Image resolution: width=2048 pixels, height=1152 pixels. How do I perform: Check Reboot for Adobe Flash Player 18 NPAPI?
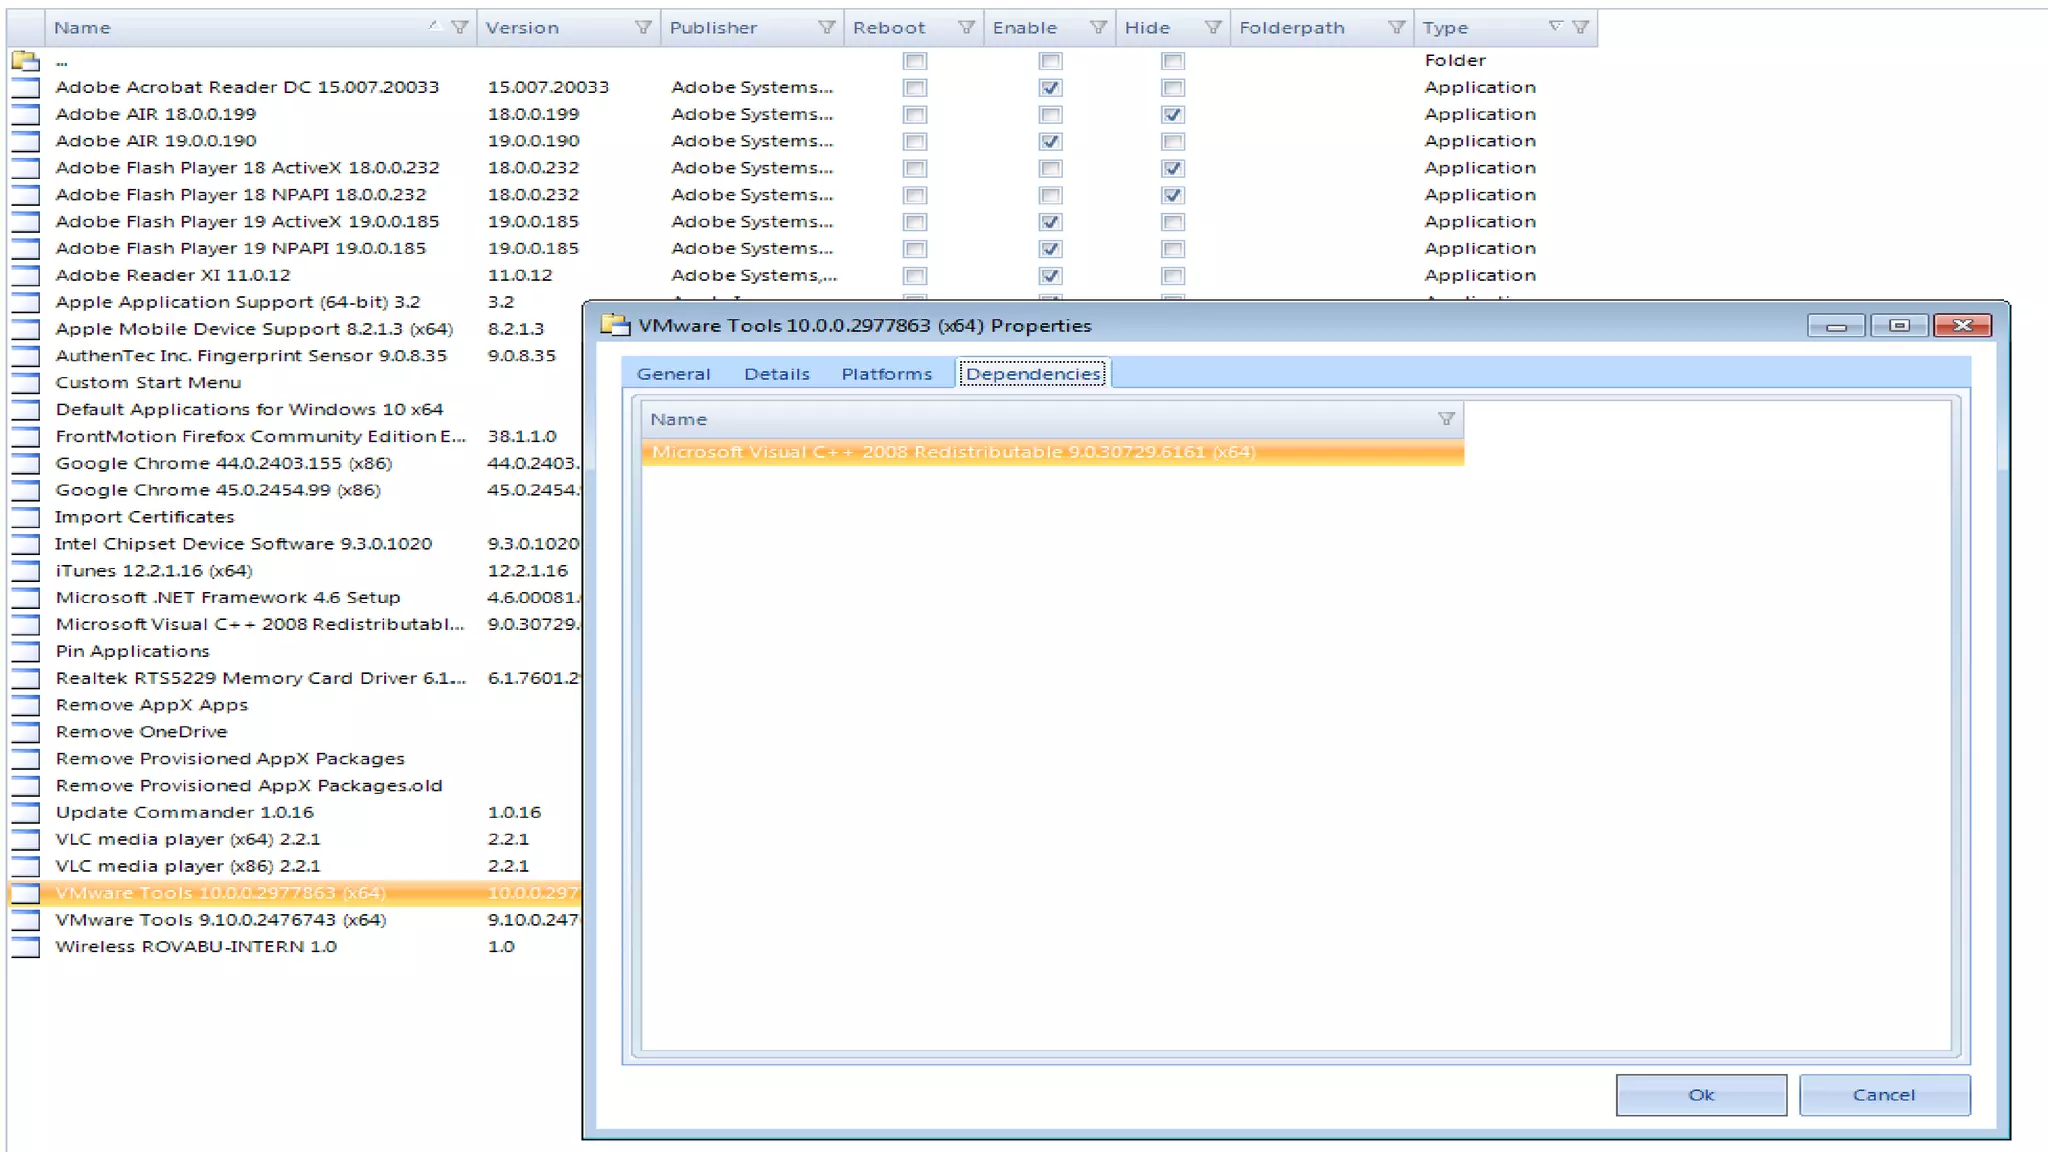[x=914, y=195]
